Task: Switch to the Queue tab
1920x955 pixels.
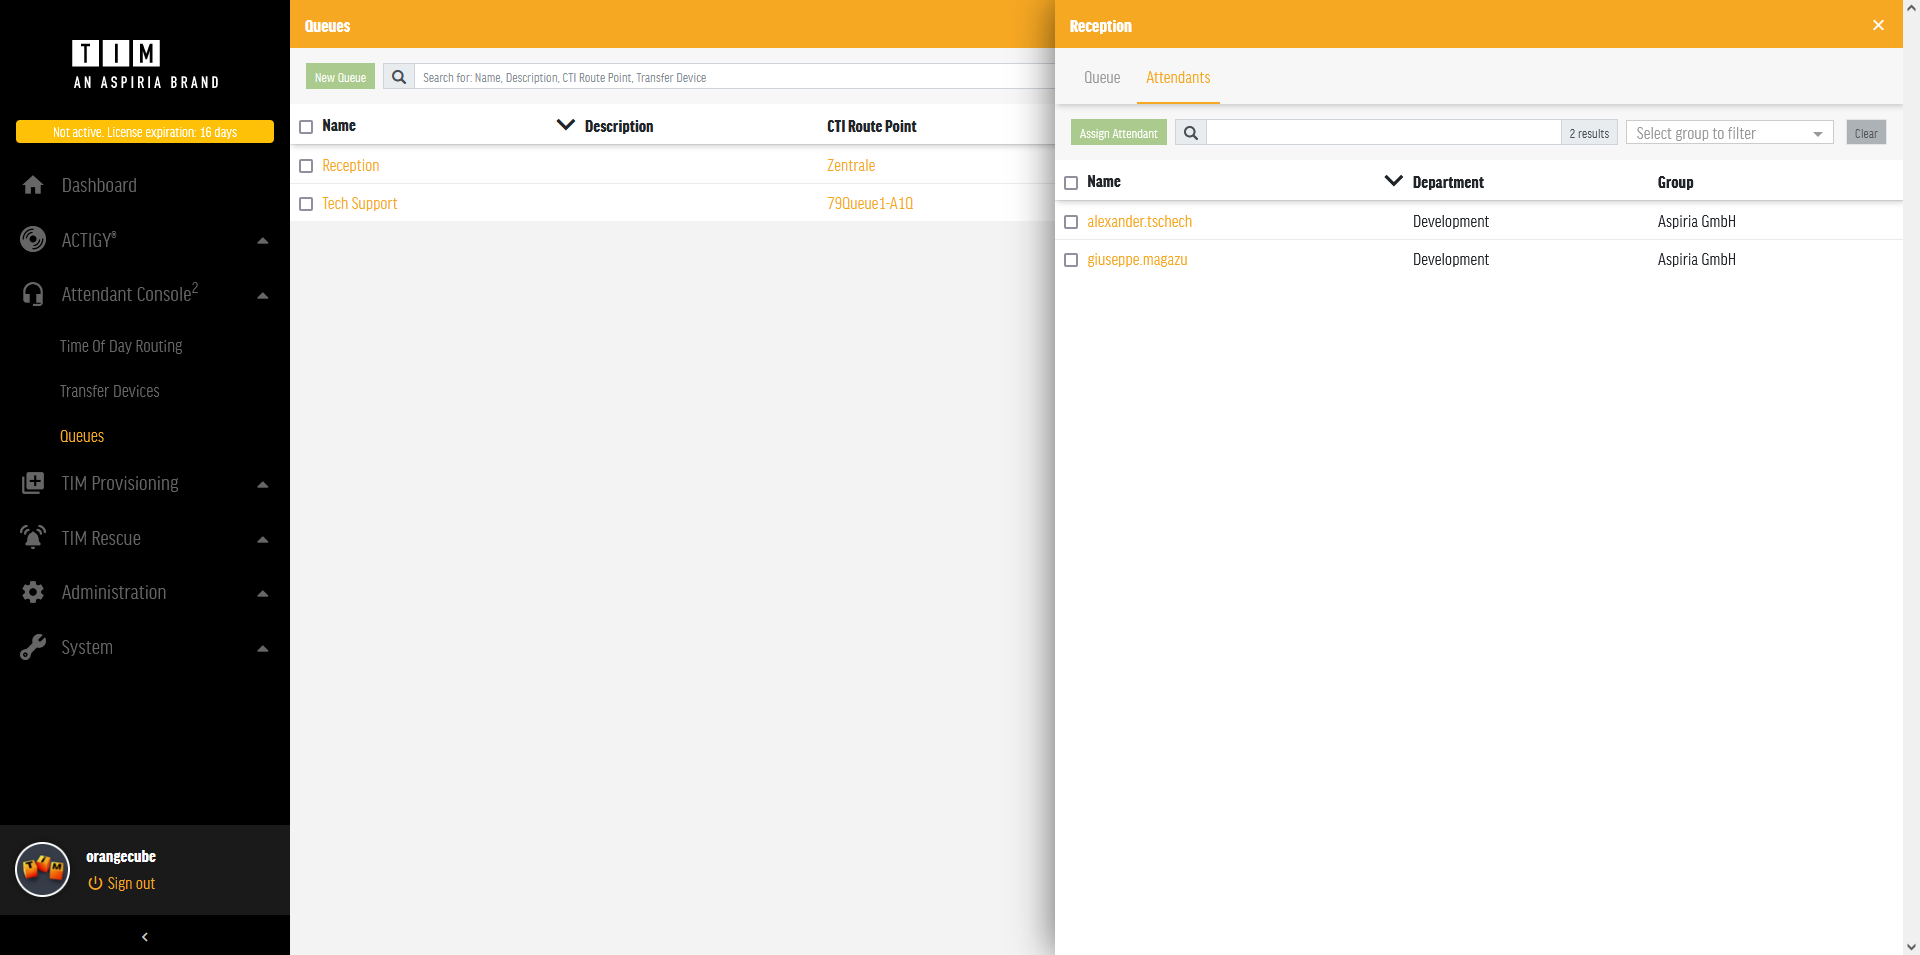Action: click(x=1102, y=77)
